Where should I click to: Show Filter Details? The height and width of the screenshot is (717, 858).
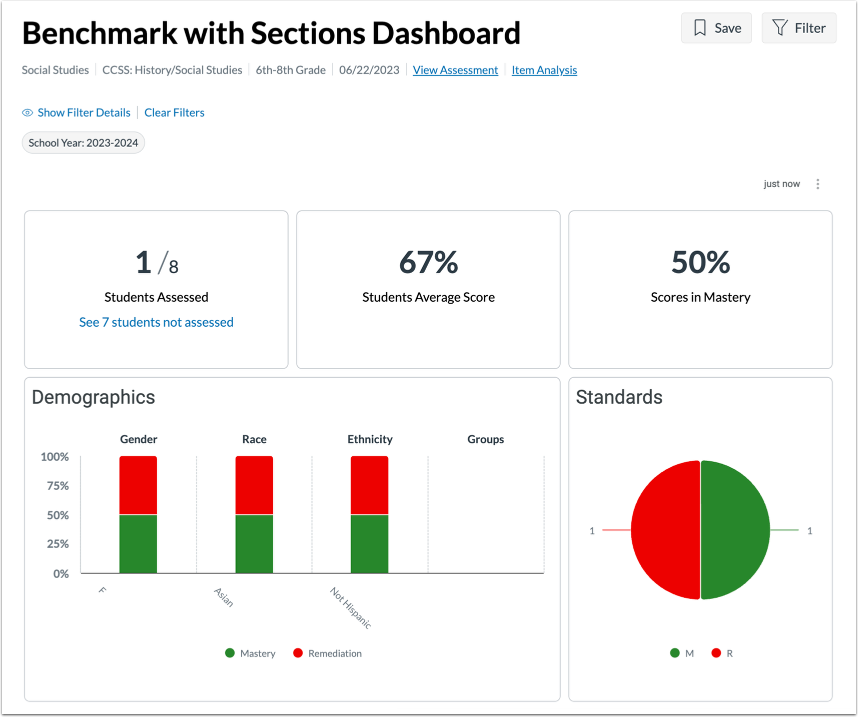pyautogui.click(x=84, y=113)
